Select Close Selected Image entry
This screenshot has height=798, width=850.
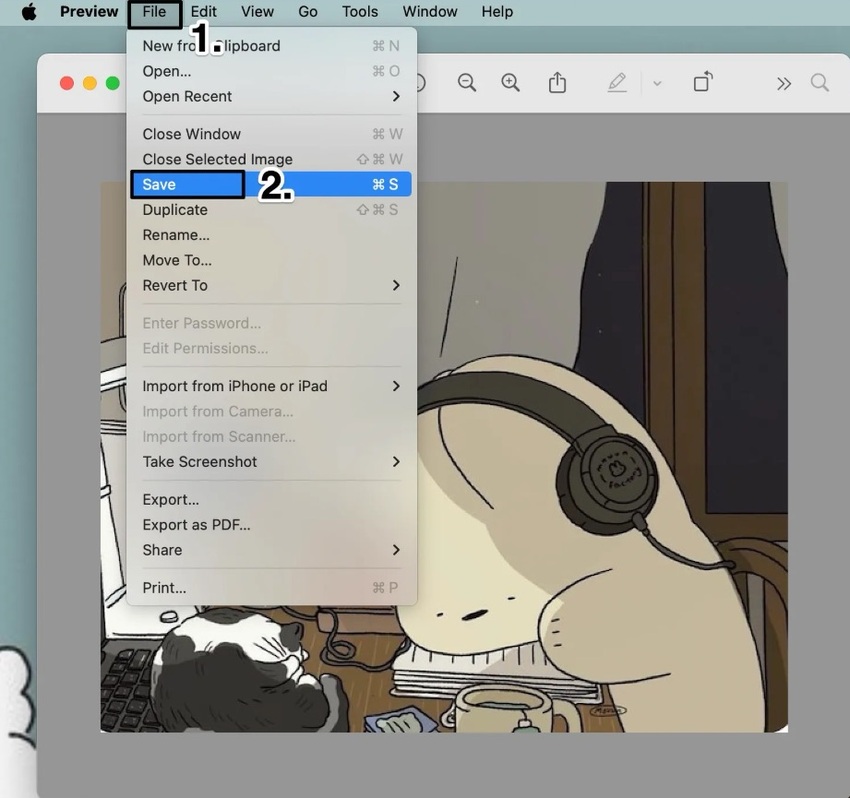pyautogui.click(x=271, y=159)
